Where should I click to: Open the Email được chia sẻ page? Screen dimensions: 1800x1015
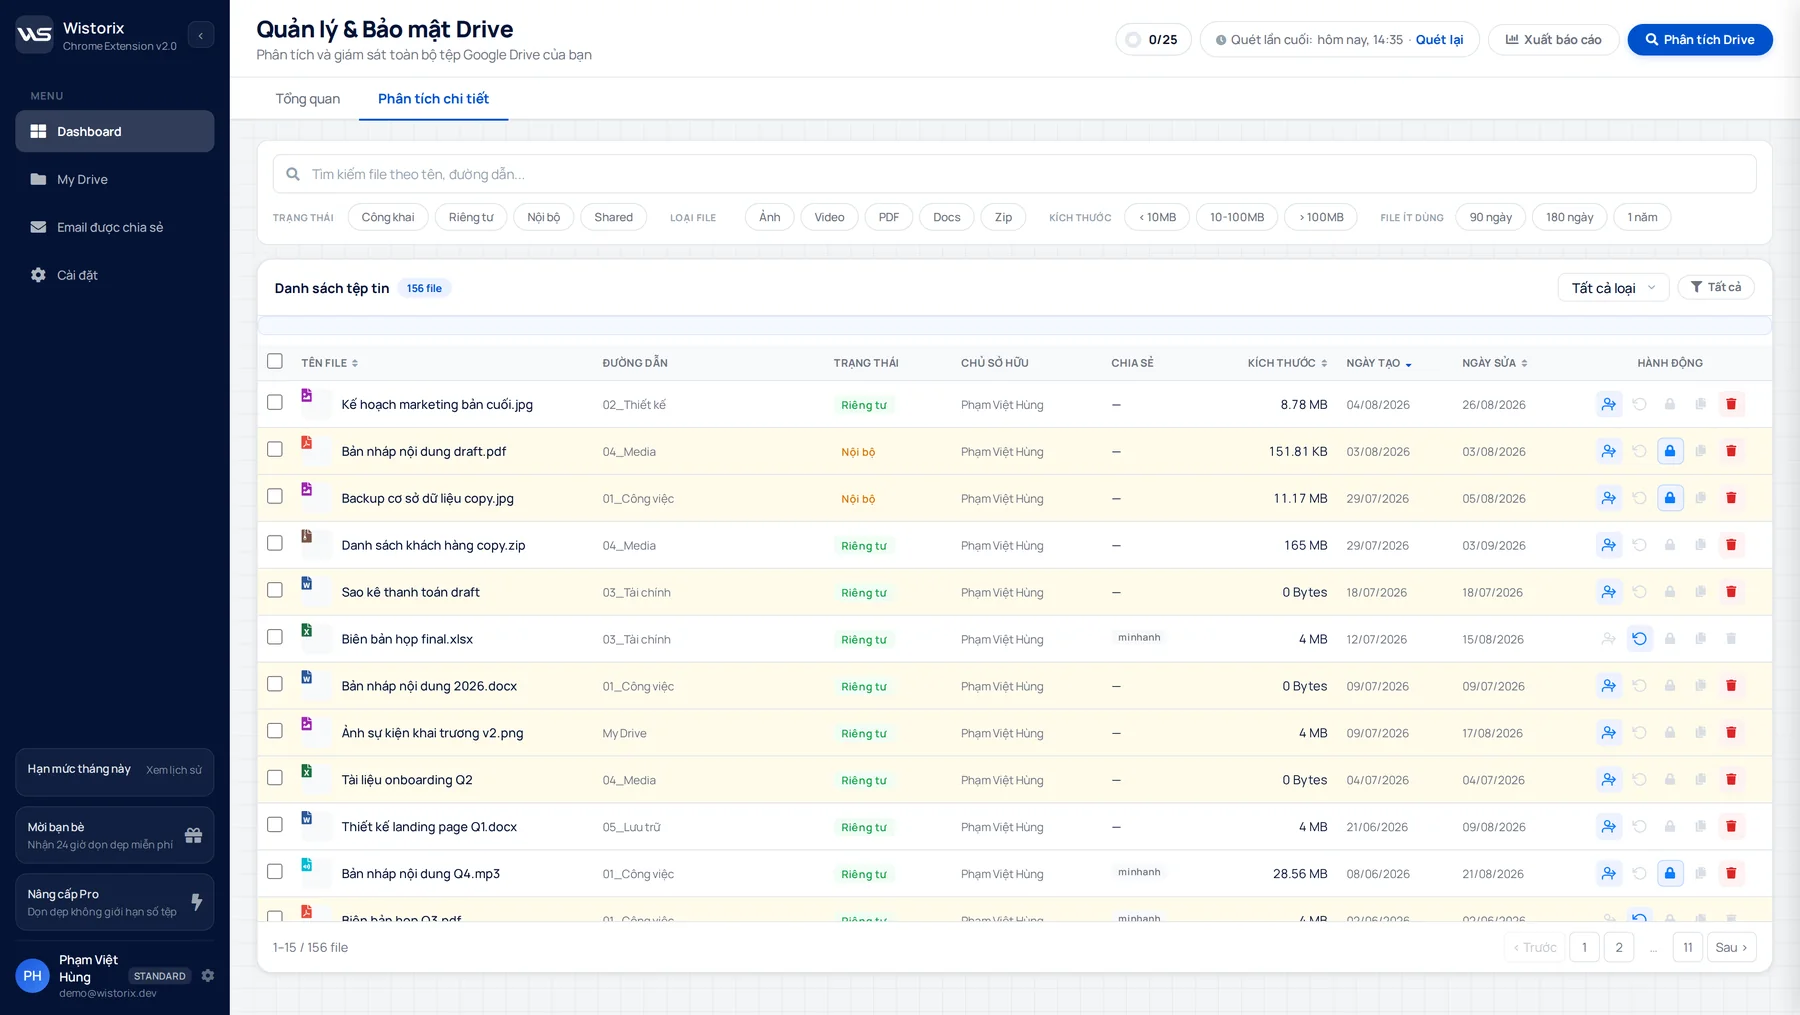tap(115, 227)
